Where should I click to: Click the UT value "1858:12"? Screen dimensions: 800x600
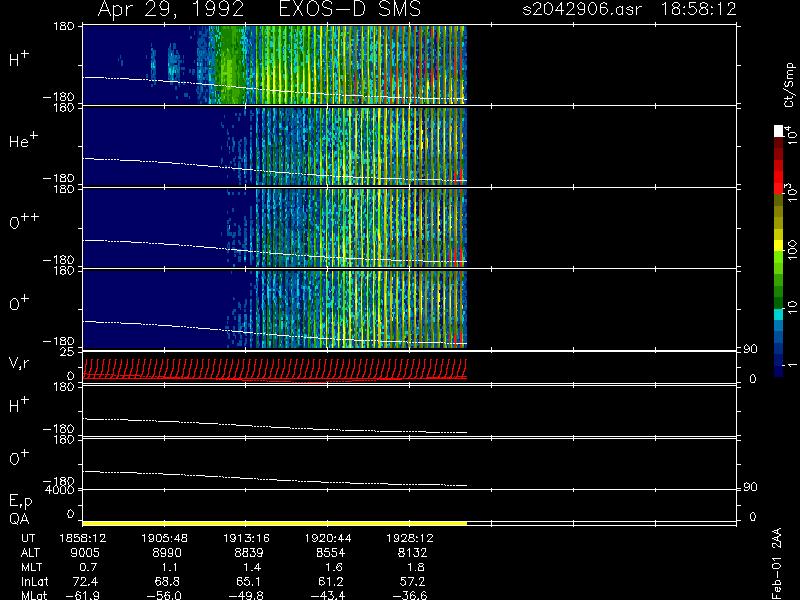click(83, 538)
